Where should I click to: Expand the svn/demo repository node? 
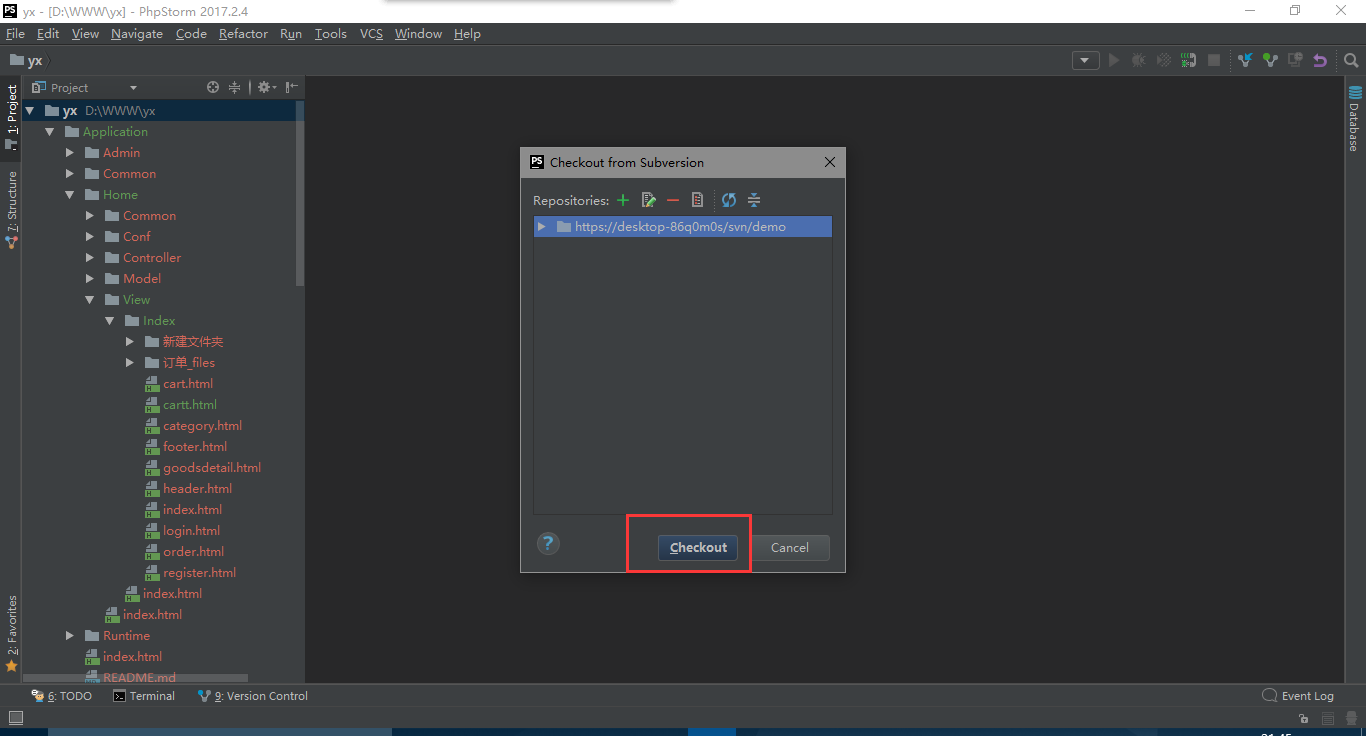point(542,227)
